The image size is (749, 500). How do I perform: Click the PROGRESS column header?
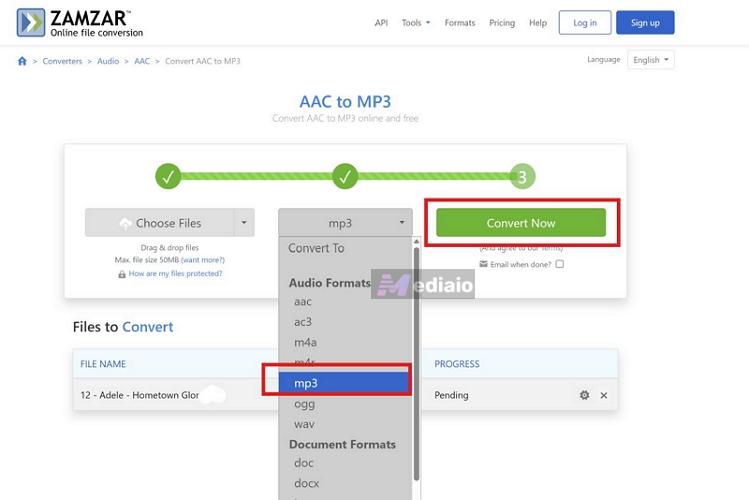click(457, 364)
